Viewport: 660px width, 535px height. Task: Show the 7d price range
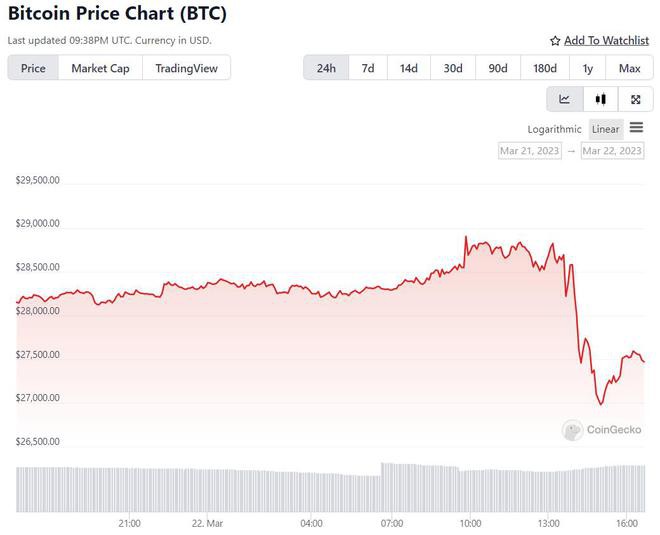coord(368,68)
